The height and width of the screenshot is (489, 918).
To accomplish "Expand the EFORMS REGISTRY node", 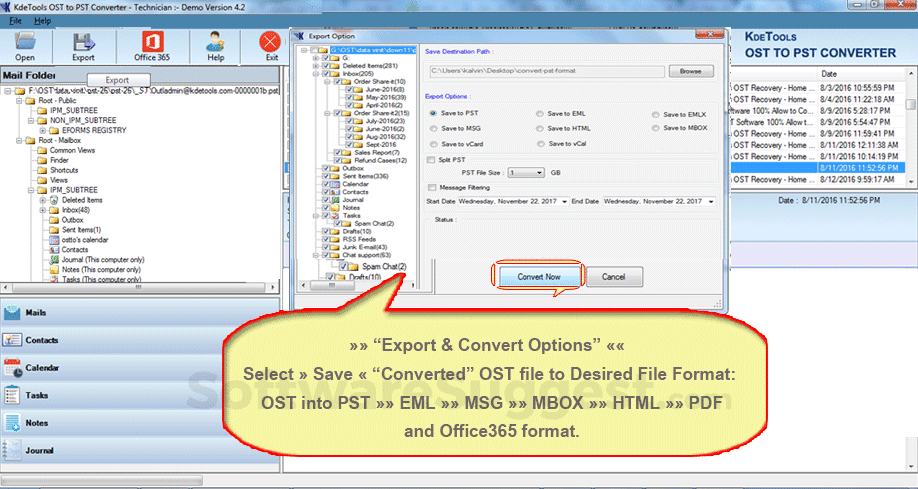I will coord(43,131).
